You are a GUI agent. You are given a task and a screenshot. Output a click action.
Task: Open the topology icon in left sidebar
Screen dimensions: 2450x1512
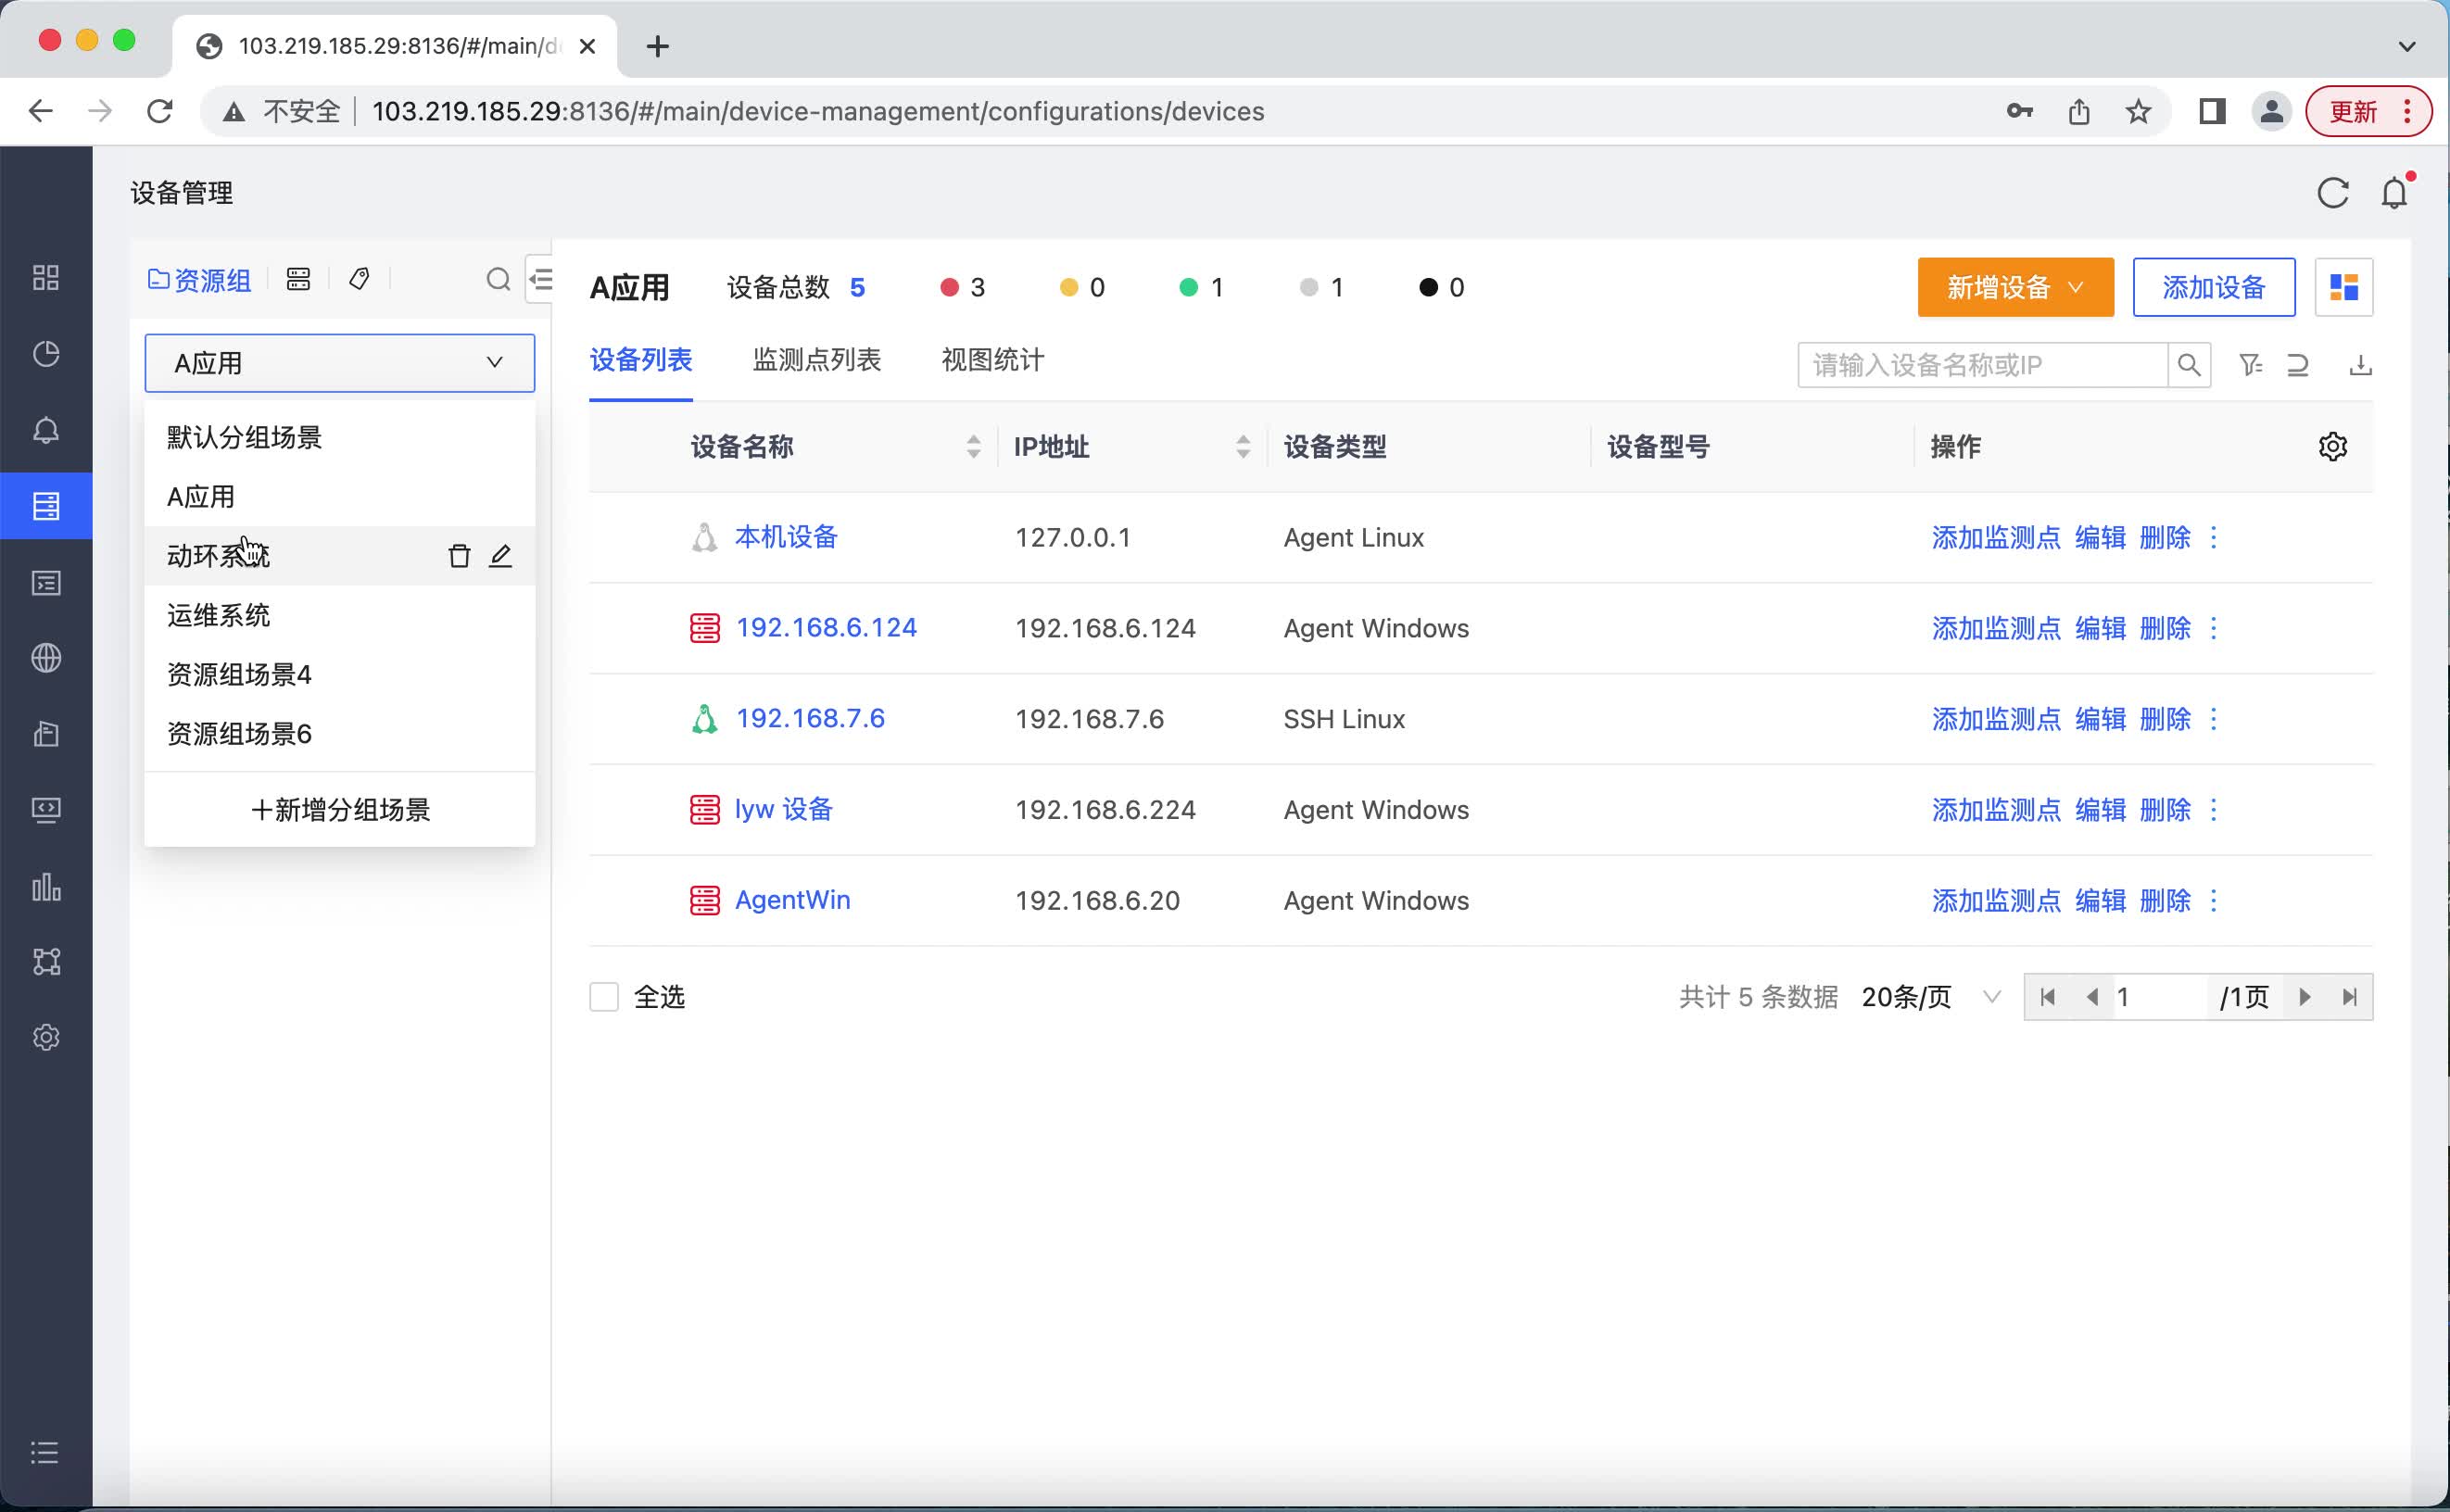[x=46, y=962]
